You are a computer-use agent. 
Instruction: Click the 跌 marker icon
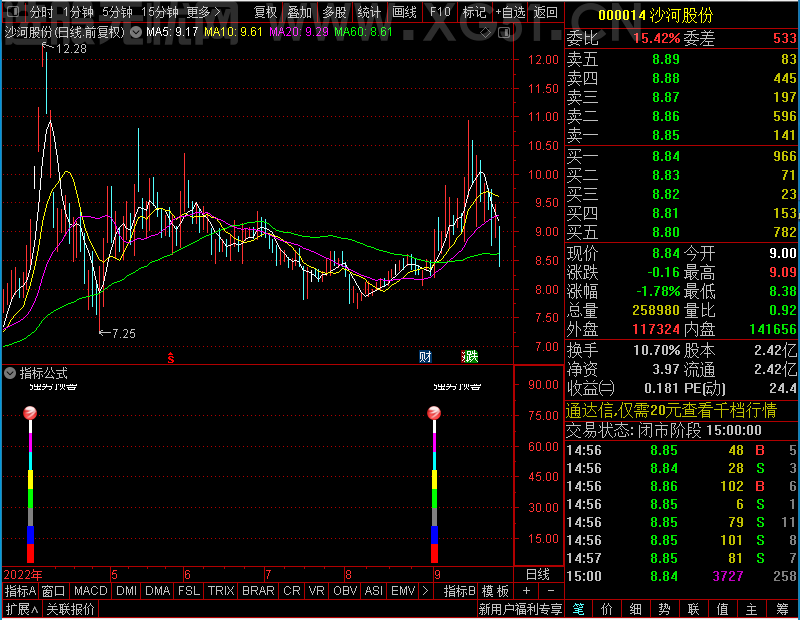click(470, 357)
